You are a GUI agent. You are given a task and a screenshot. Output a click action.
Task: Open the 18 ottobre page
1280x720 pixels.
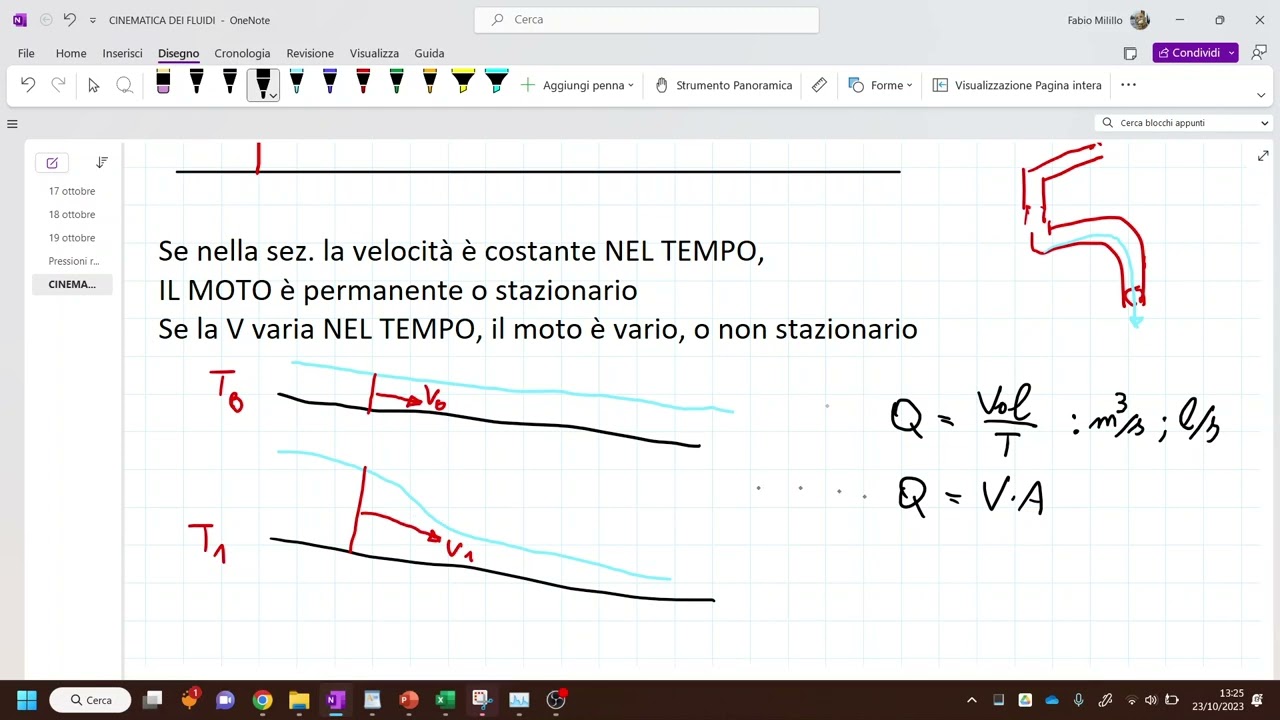72,214
